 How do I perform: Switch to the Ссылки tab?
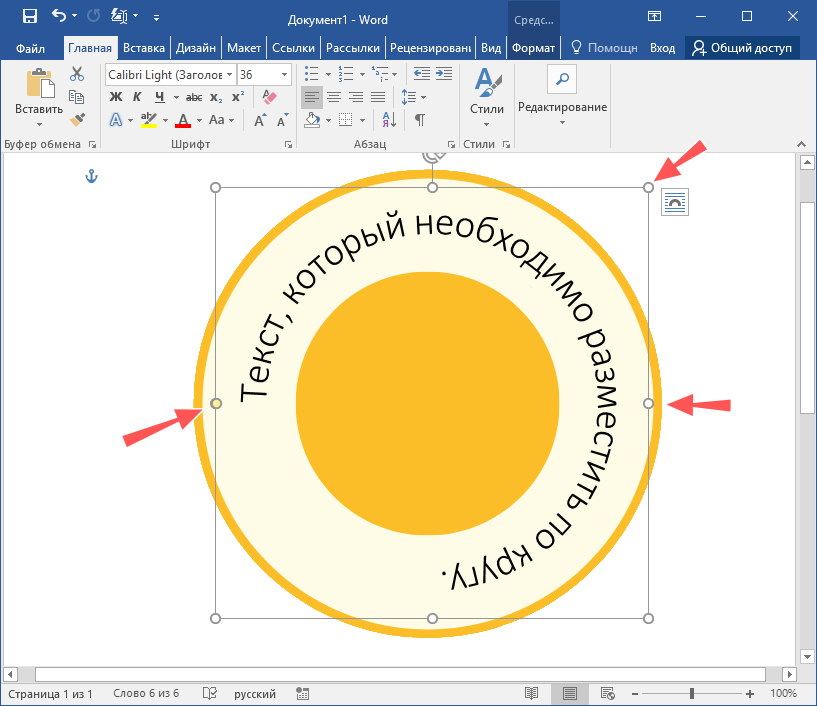(x=293, y=48)
